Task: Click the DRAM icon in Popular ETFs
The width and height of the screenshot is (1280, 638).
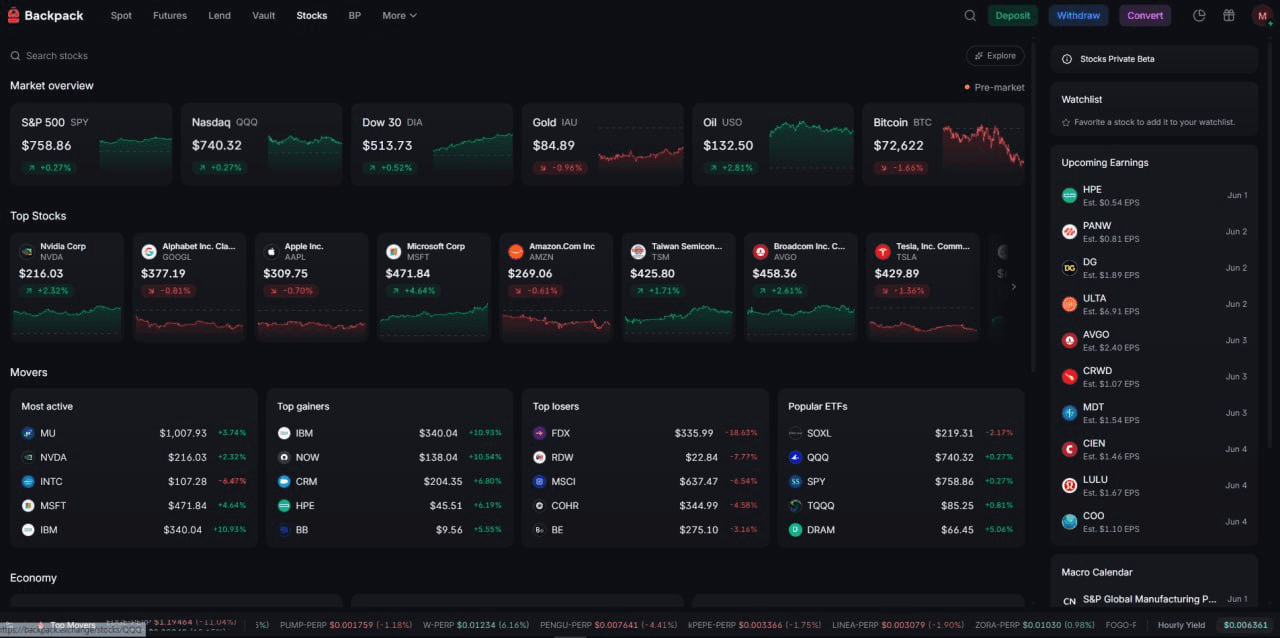Action: (x=796, y=529)
